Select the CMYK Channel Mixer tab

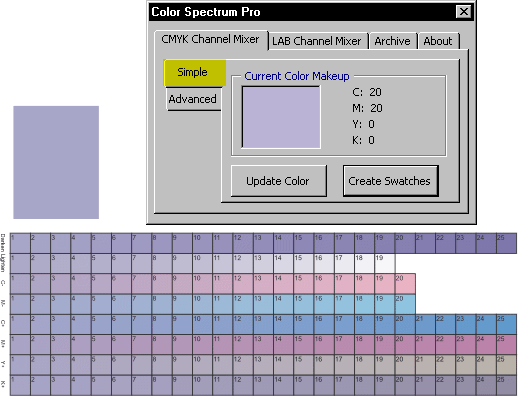click(211, 40)
